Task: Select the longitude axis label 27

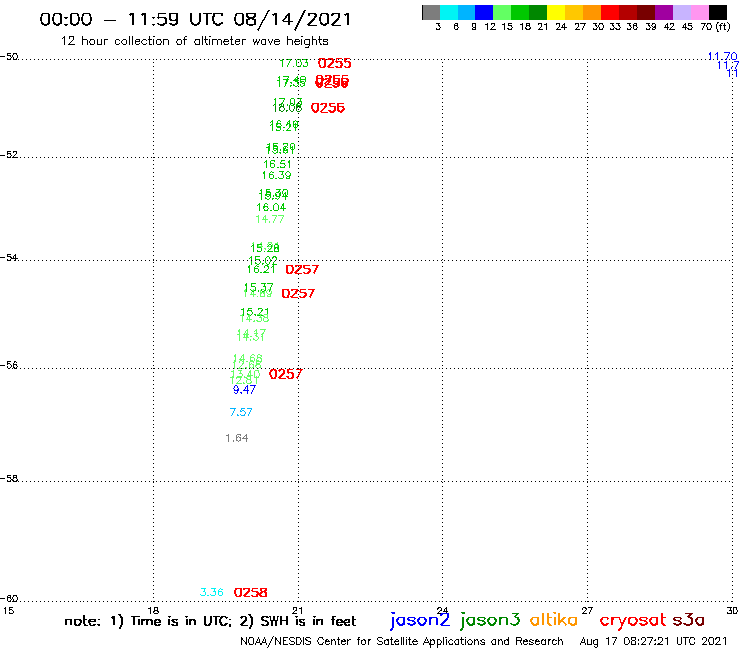Action: coord(587,610)
